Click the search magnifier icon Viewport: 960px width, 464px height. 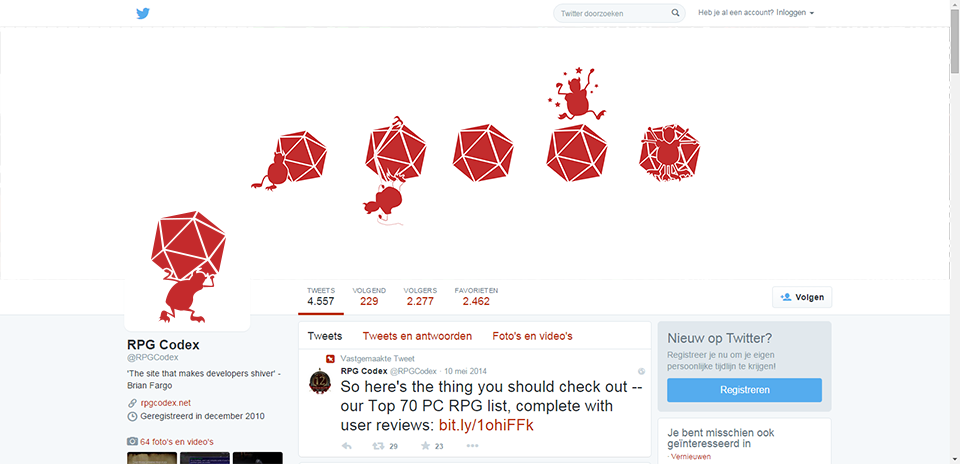[x=675, y=13]
